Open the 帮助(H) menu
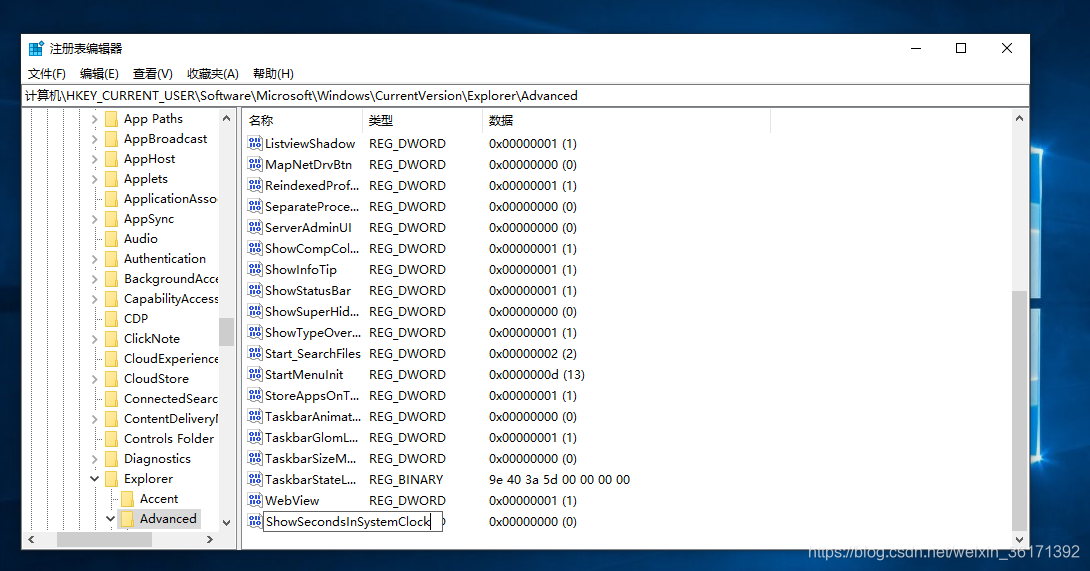The width and height of the screenshot is (1090, 571). coord(273,74)
